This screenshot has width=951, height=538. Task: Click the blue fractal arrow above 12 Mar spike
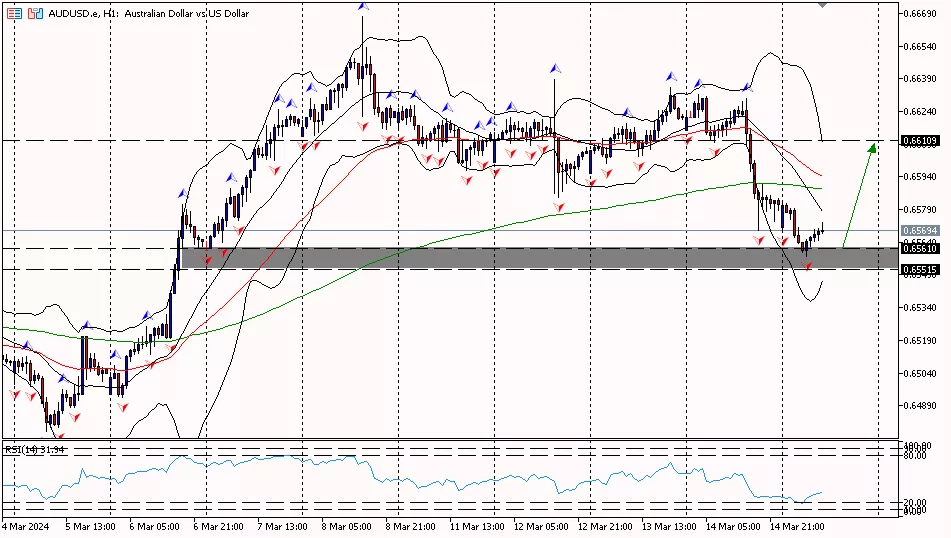554,69
